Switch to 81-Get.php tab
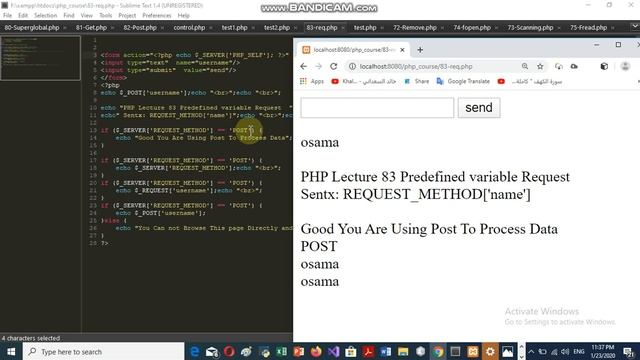This screenshot has width=640, height=360. [91, 28]
